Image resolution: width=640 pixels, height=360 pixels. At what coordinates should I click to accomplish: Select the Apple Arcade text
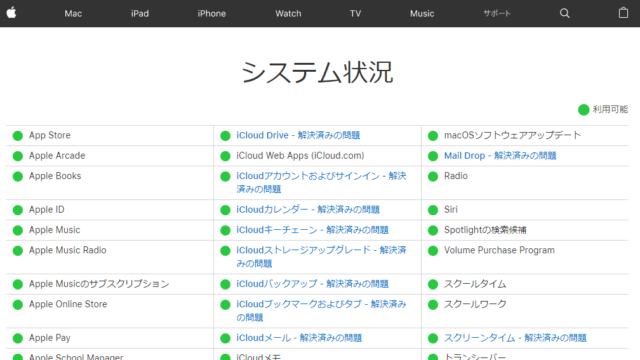57,156
